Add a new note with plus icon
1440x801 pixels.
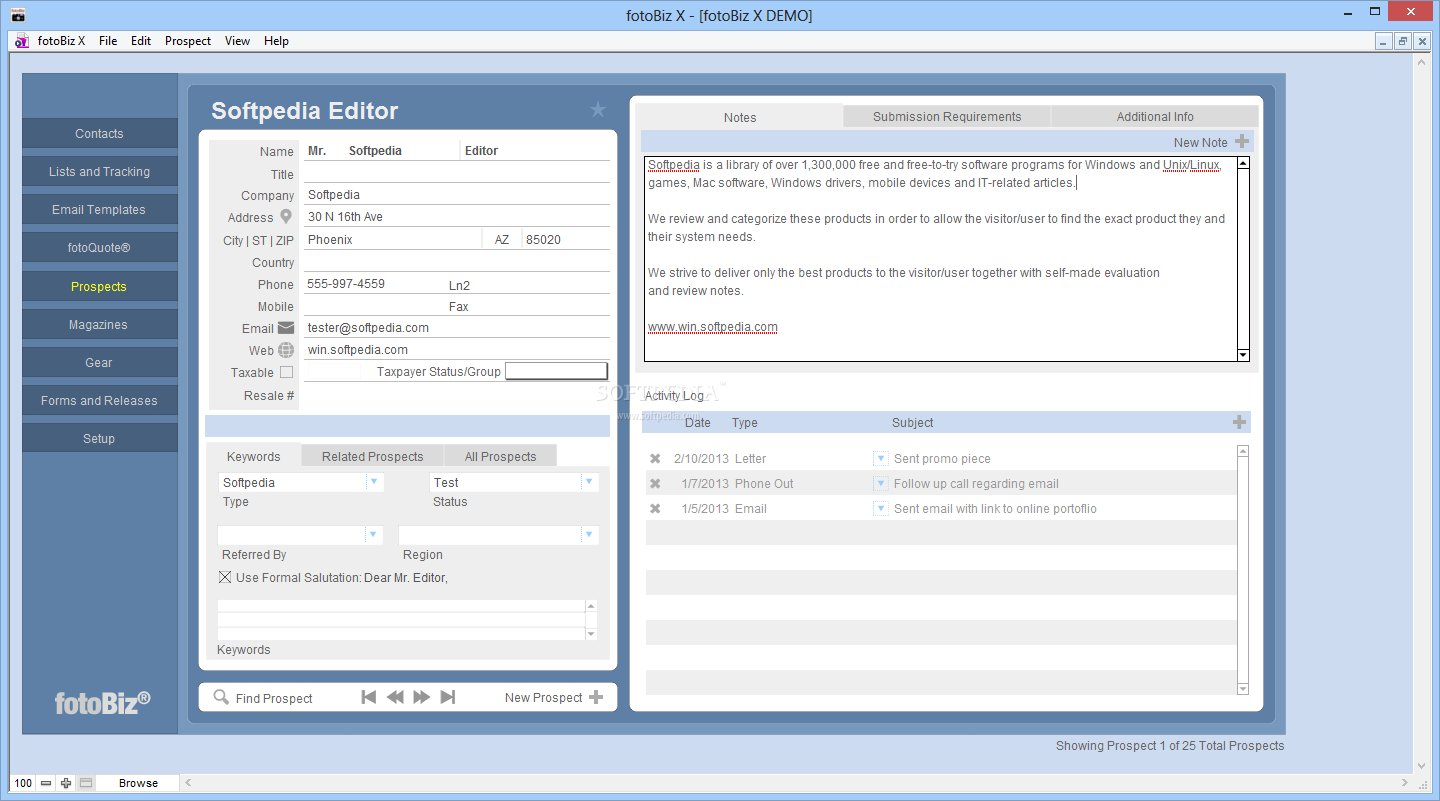point(1242,142)
